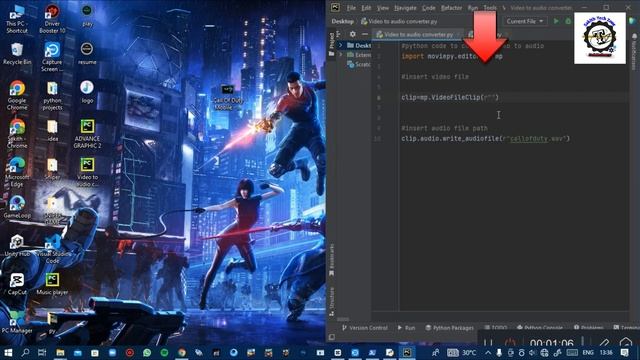Open ENG language indicator in taskbar

pos(588,352)
